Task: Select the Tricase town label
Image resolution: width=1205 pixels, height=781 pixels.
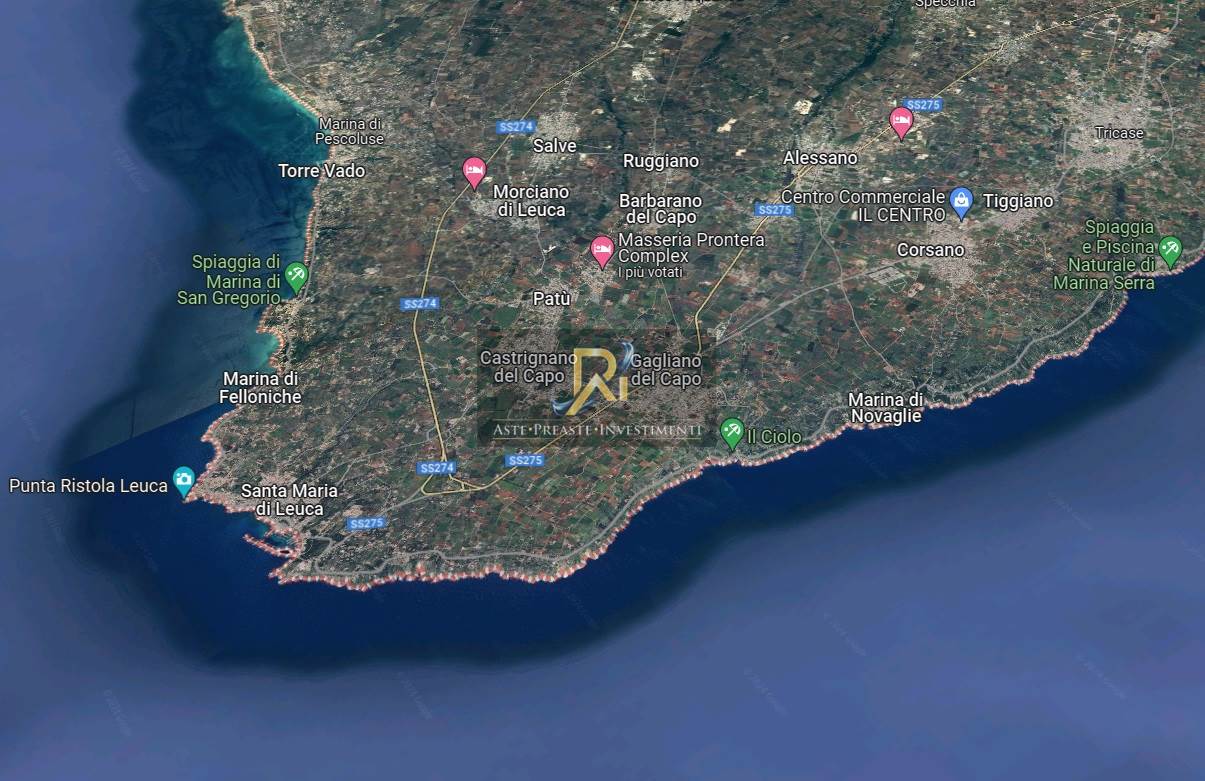Action: click(x=1118, y=133)
